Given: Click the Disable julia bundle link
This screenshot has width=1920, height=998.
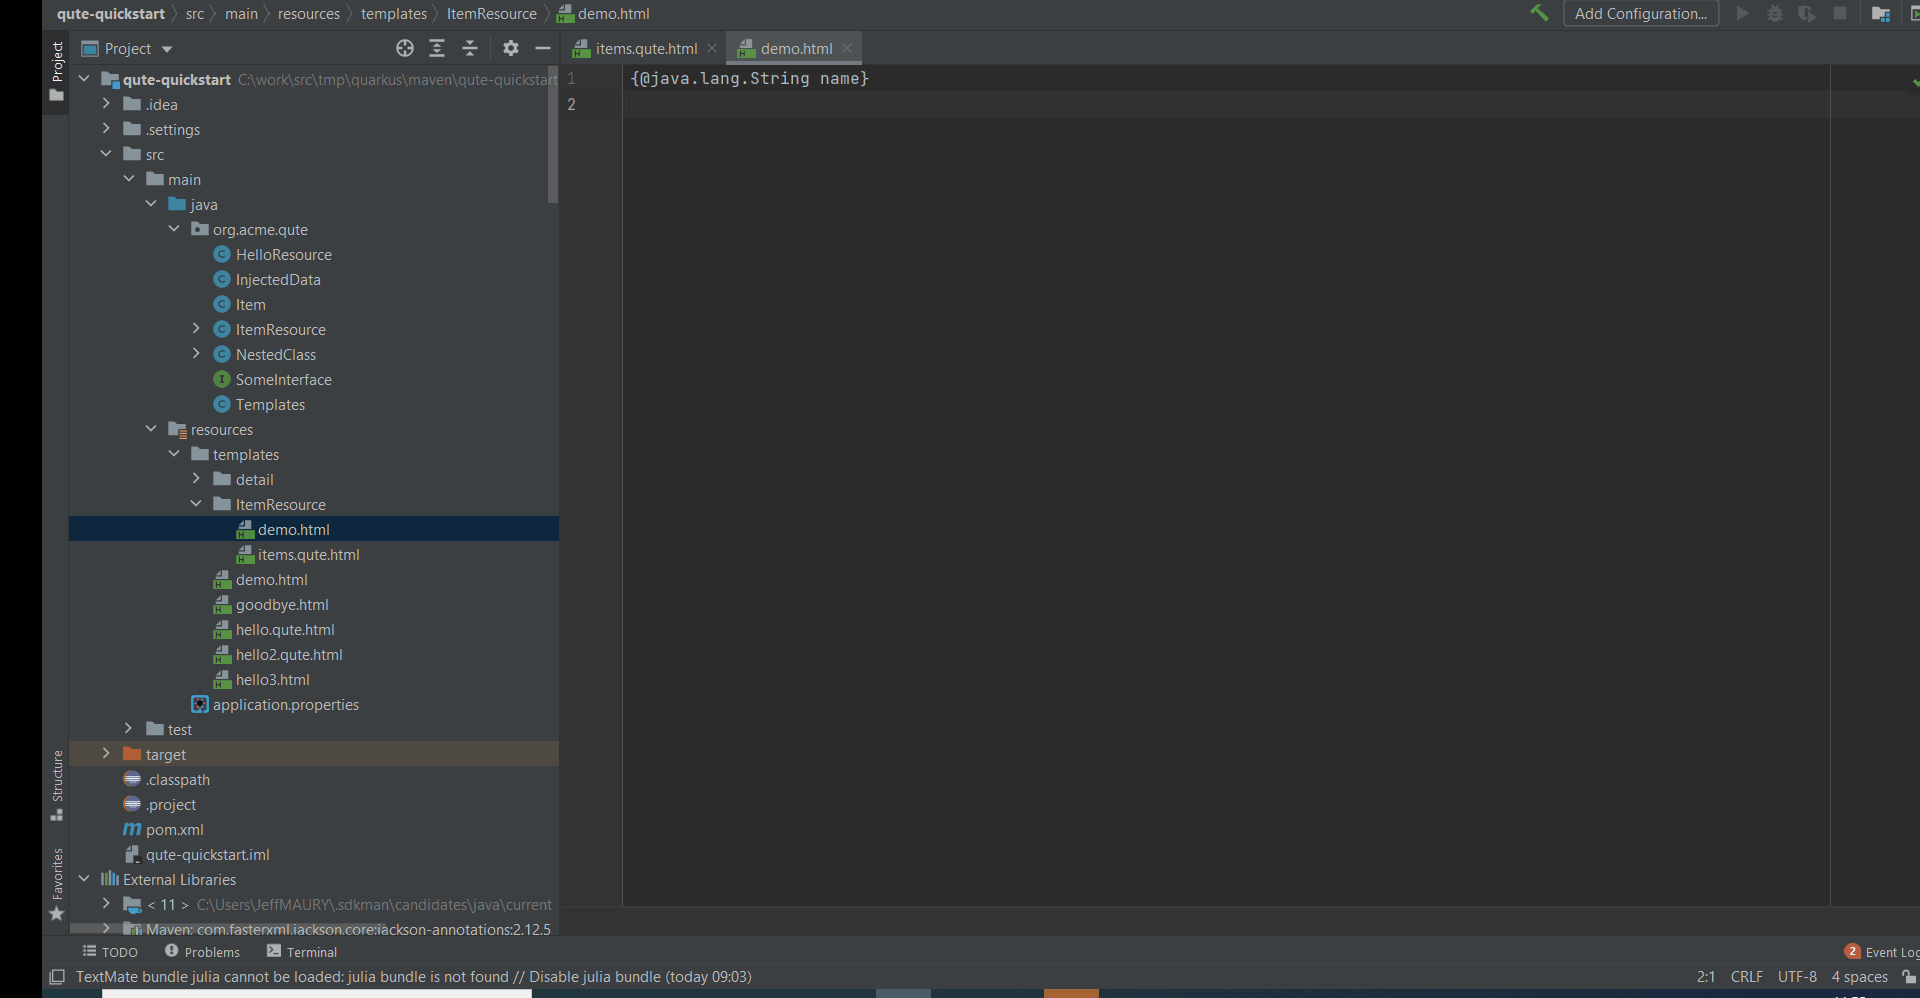Looking at the screenshot, I should [592, 977].
